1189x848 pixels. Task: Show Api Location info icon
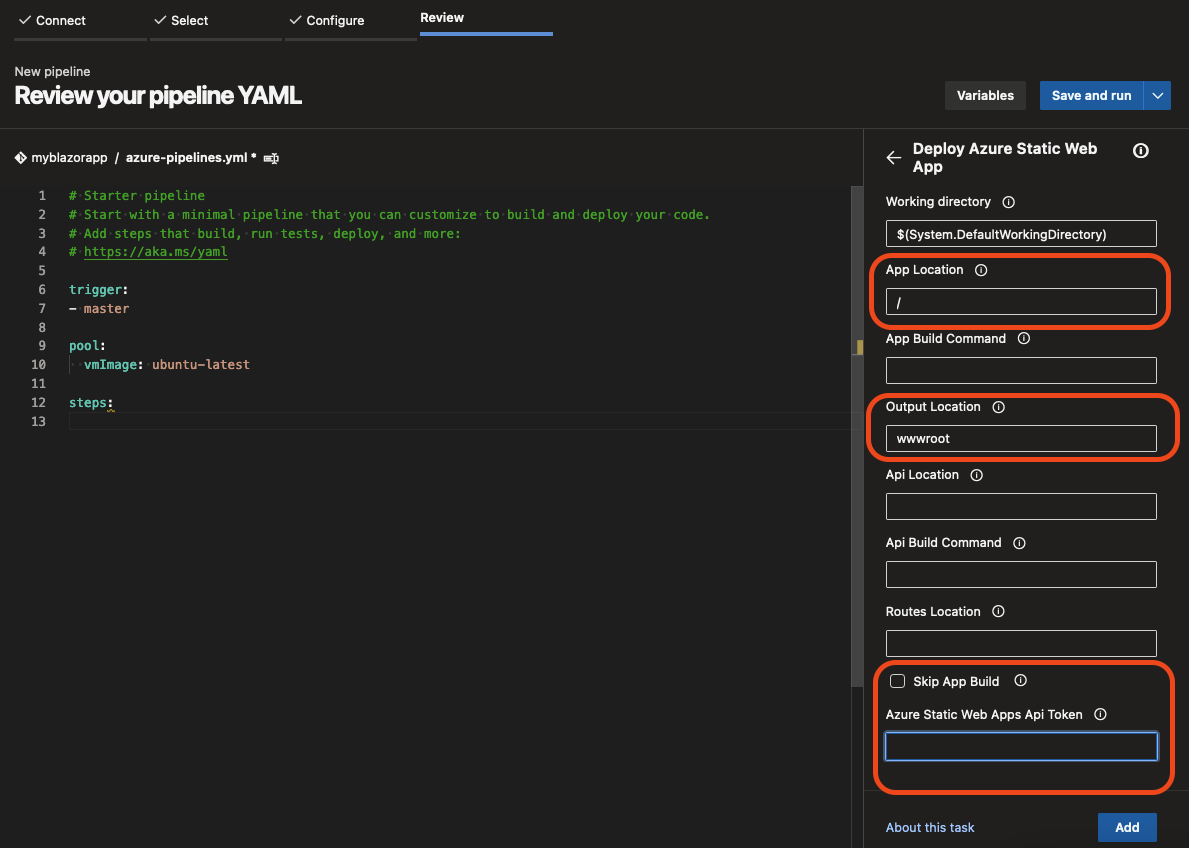click(x=977, y=475)
